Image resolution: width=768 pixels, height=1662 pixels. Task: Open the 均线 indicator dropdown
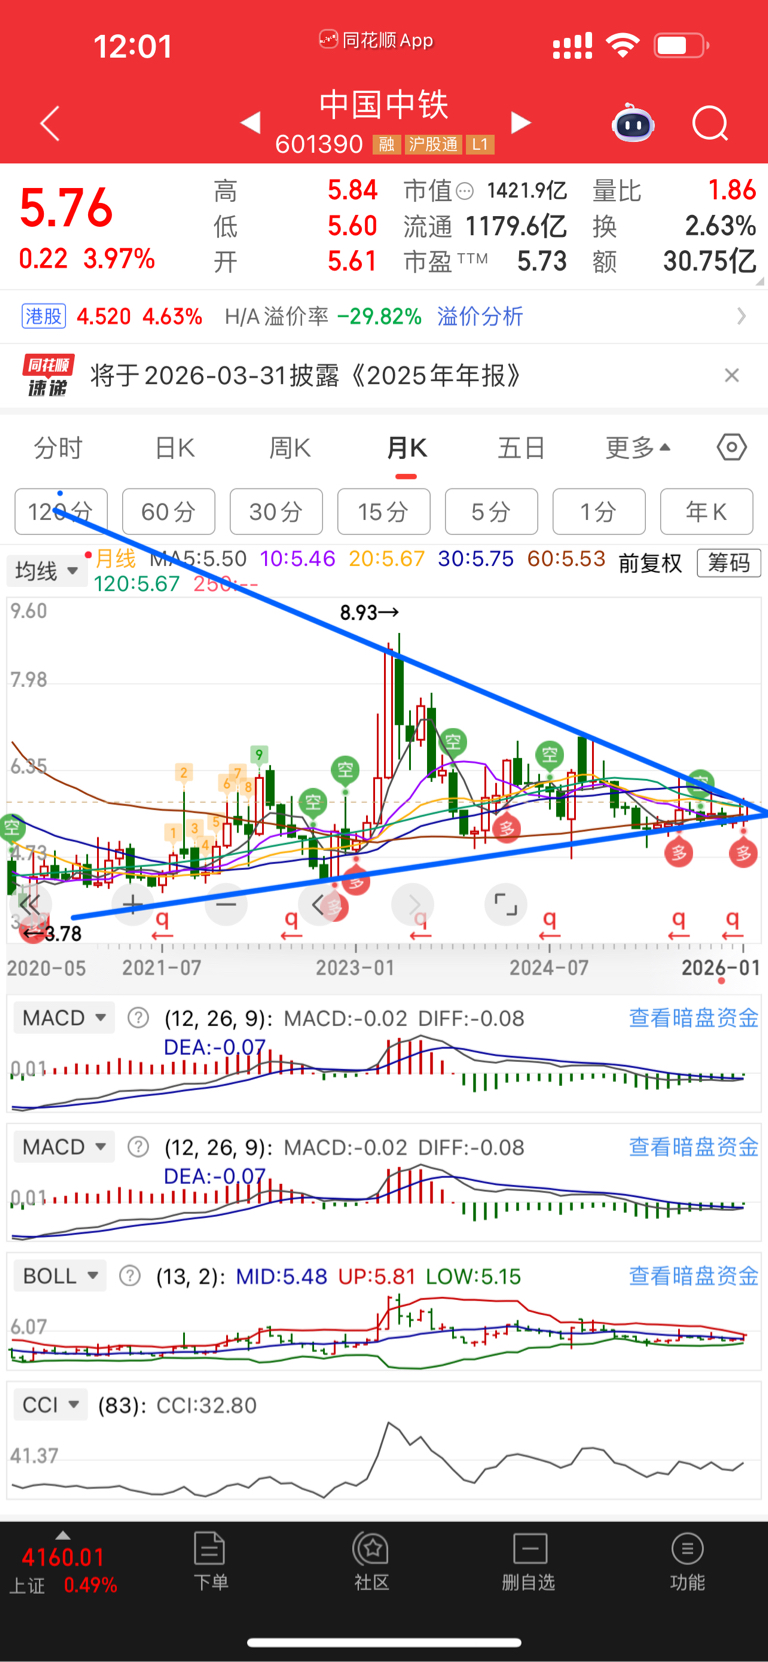[x=46, y=571]
